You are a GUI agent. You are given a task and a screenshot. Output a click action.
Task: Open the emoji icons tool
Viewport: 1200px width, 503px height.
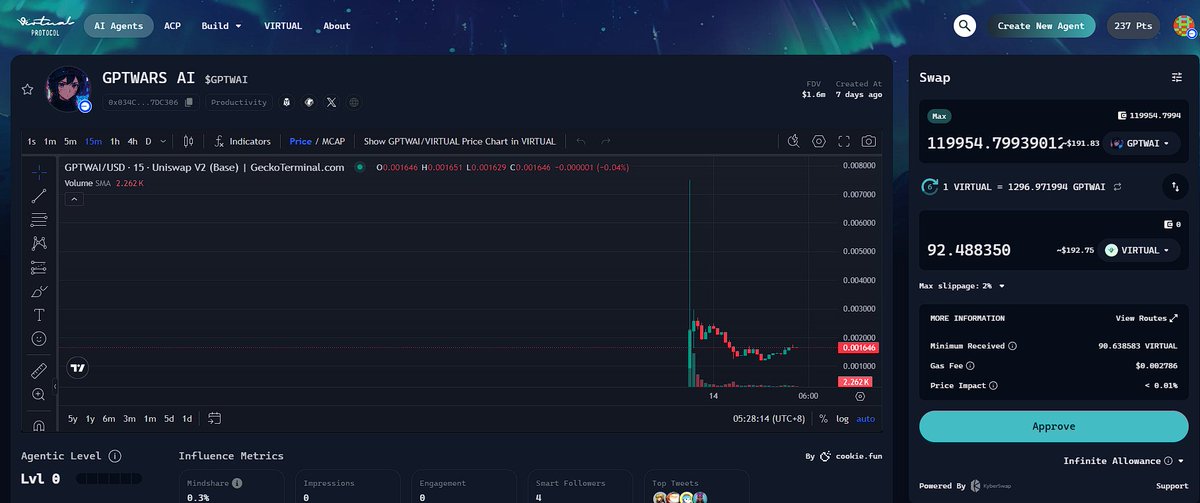tap(38, 339)
